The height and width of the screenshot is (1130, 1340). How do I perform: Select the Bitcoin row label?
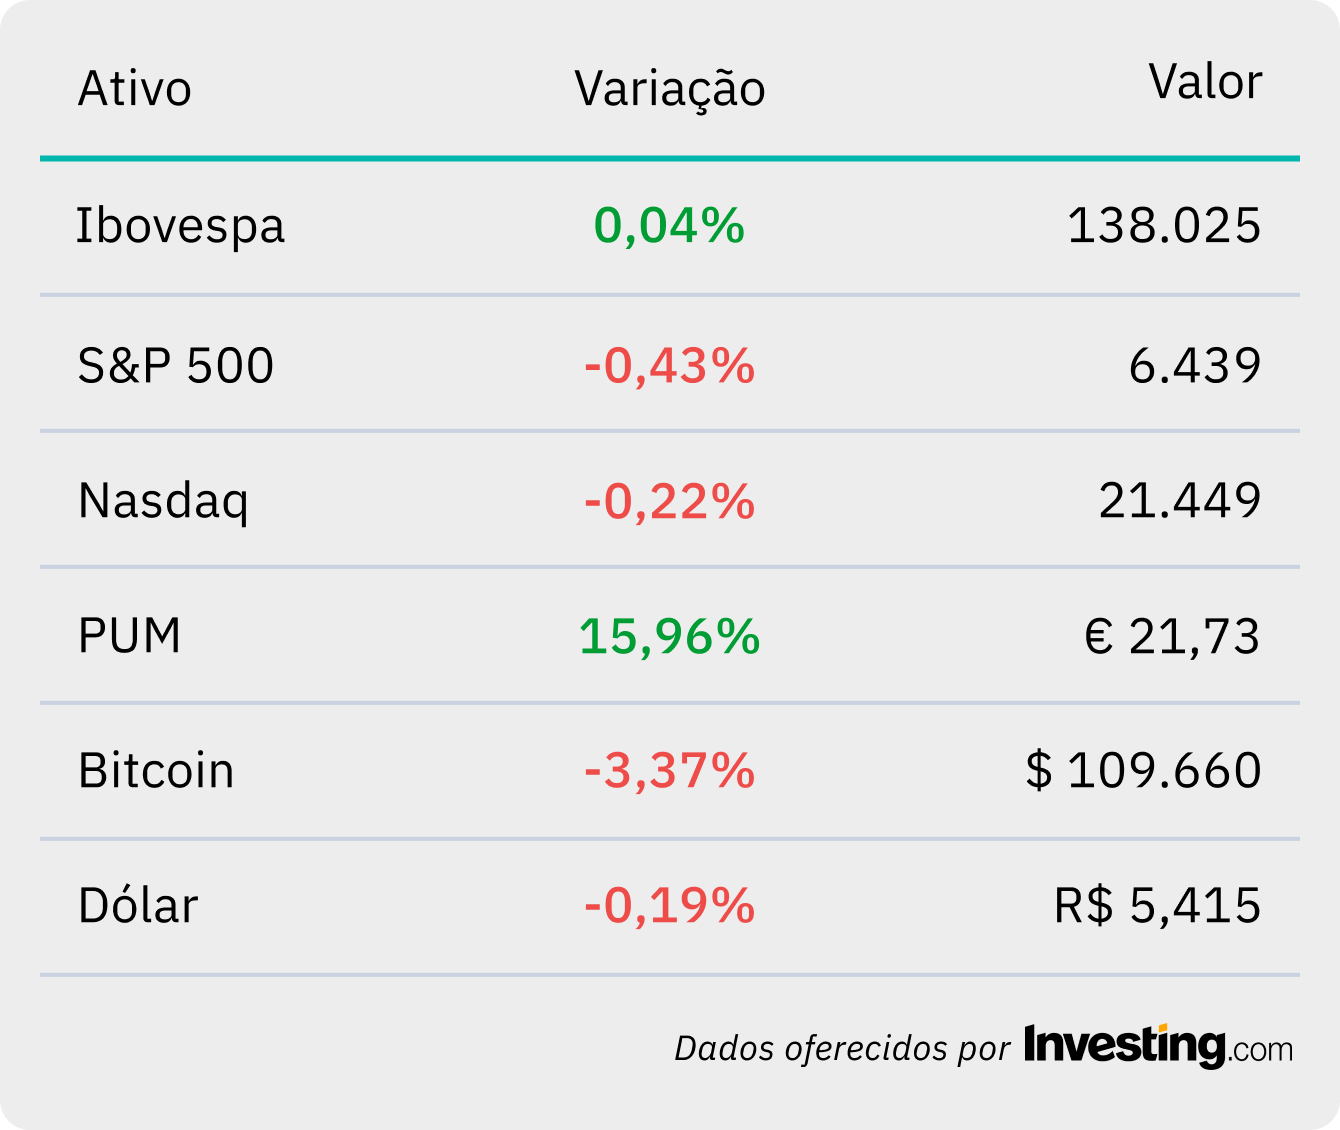[156, 771]
